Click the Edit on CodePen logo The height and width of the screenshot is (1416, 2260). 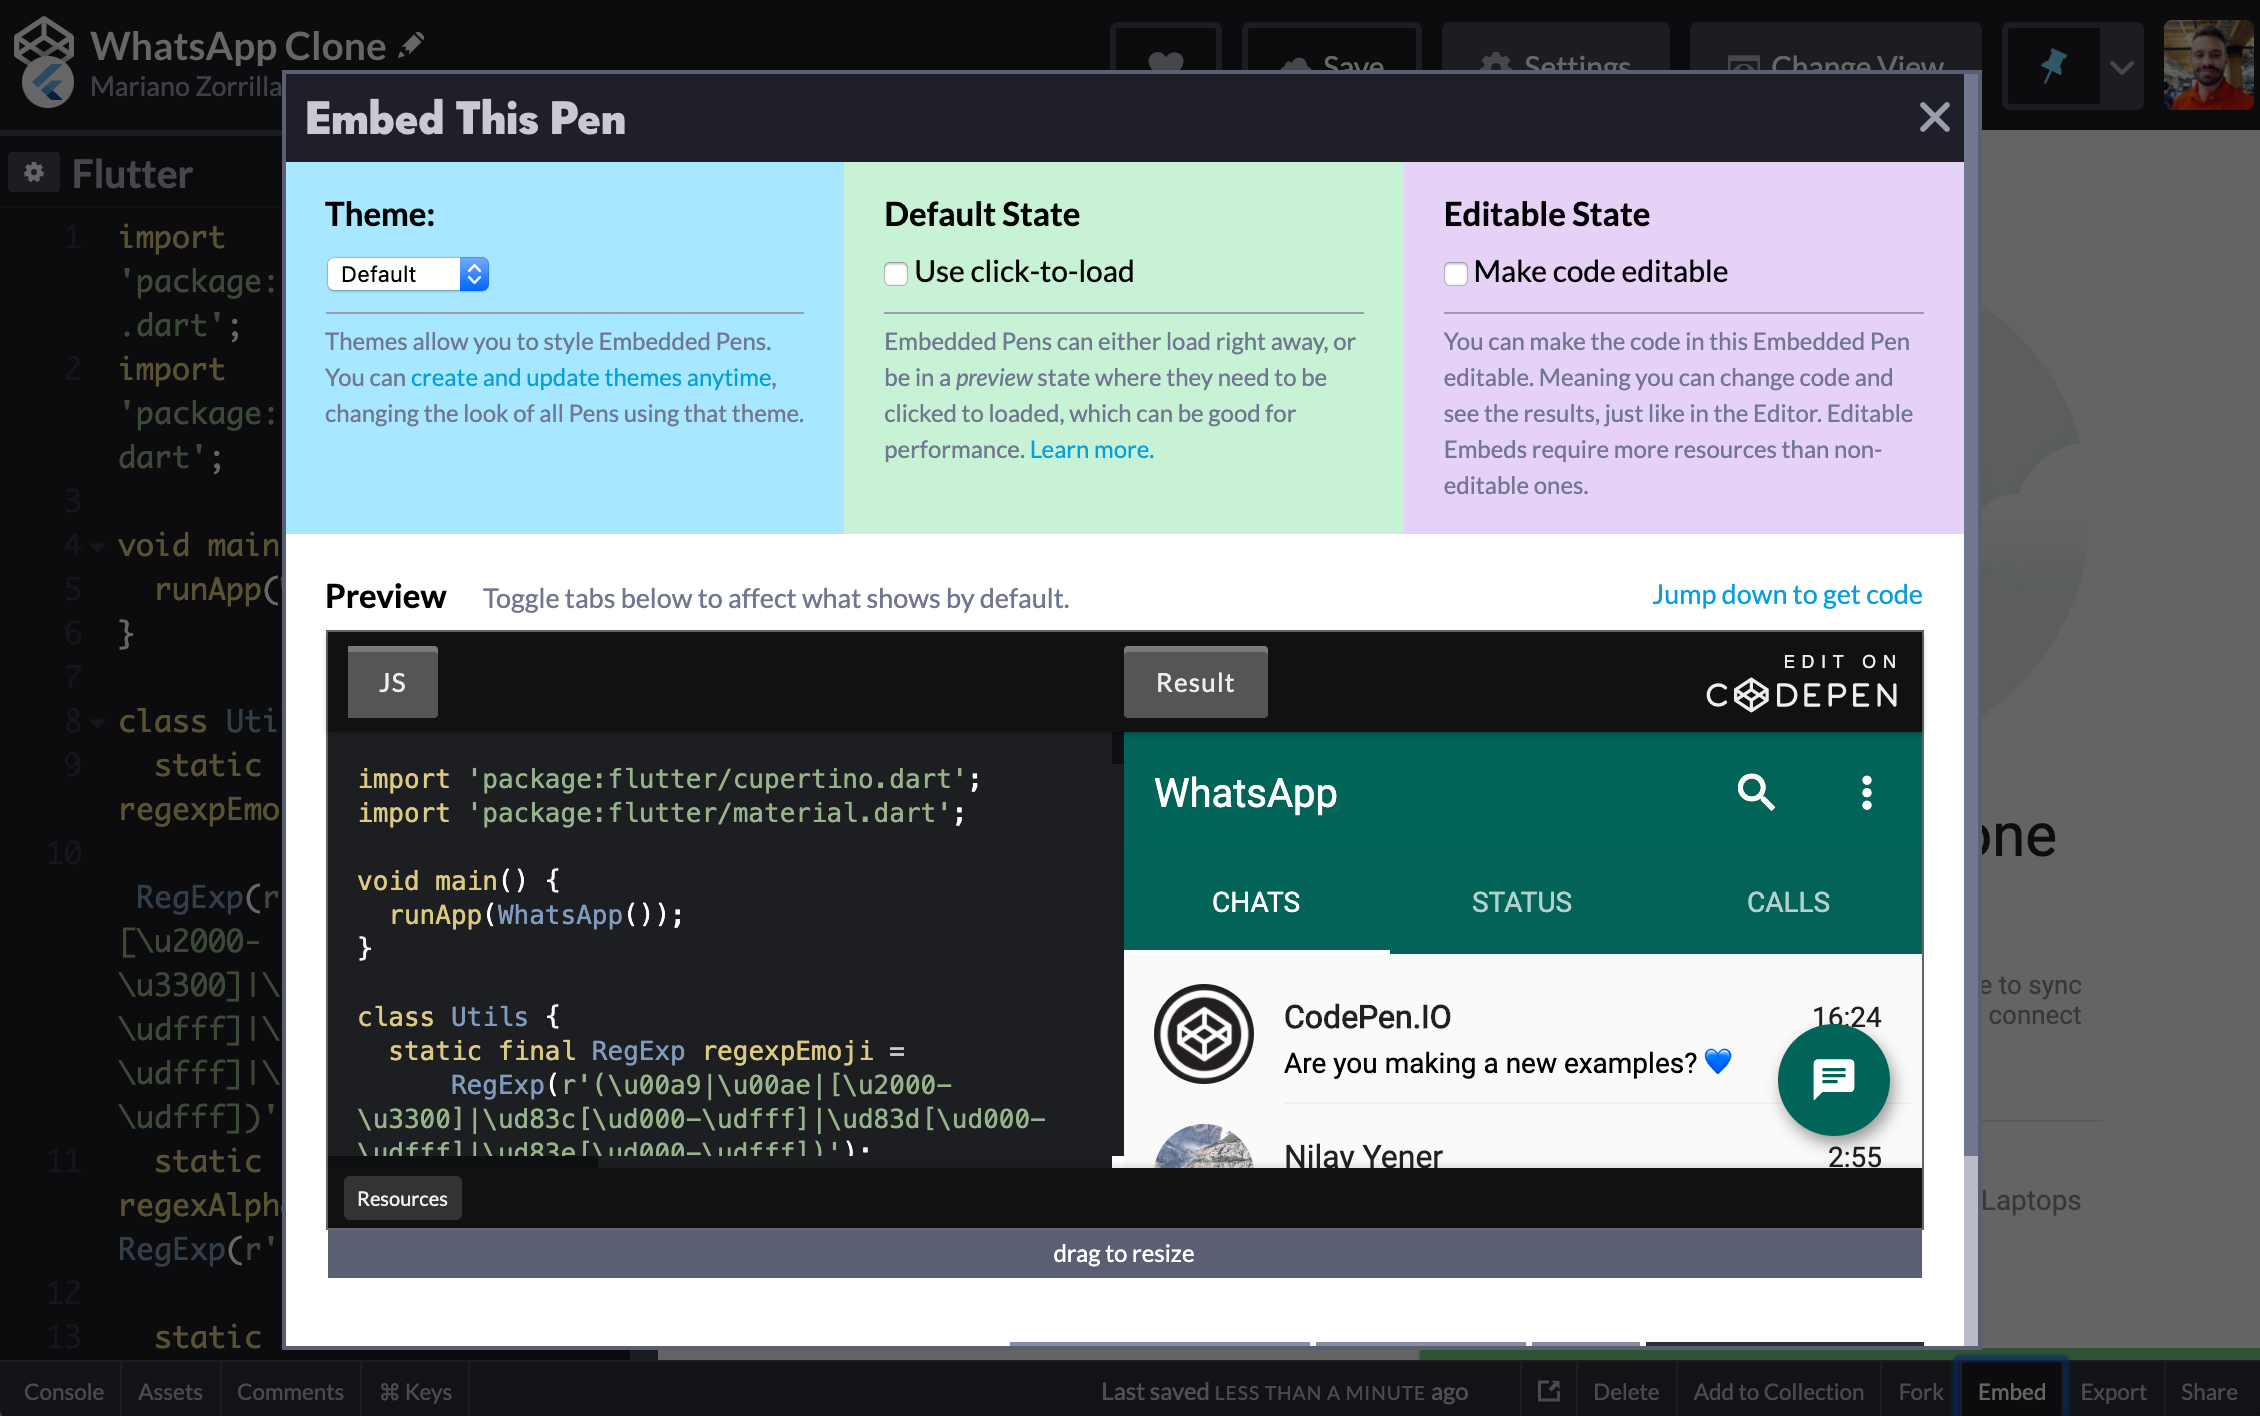point(1802,682)
